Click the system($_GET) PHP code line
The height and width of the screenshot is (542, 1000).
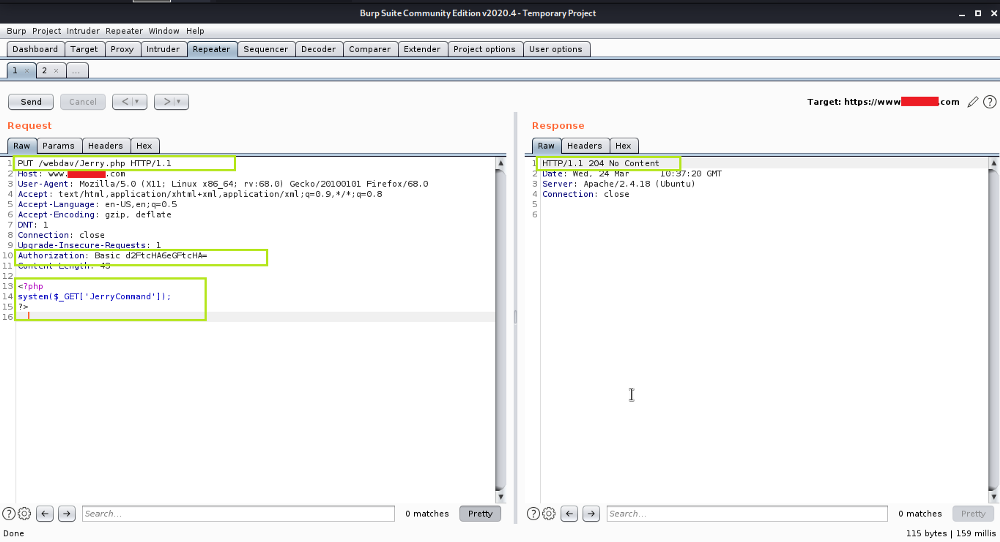(x=94, y=297)
